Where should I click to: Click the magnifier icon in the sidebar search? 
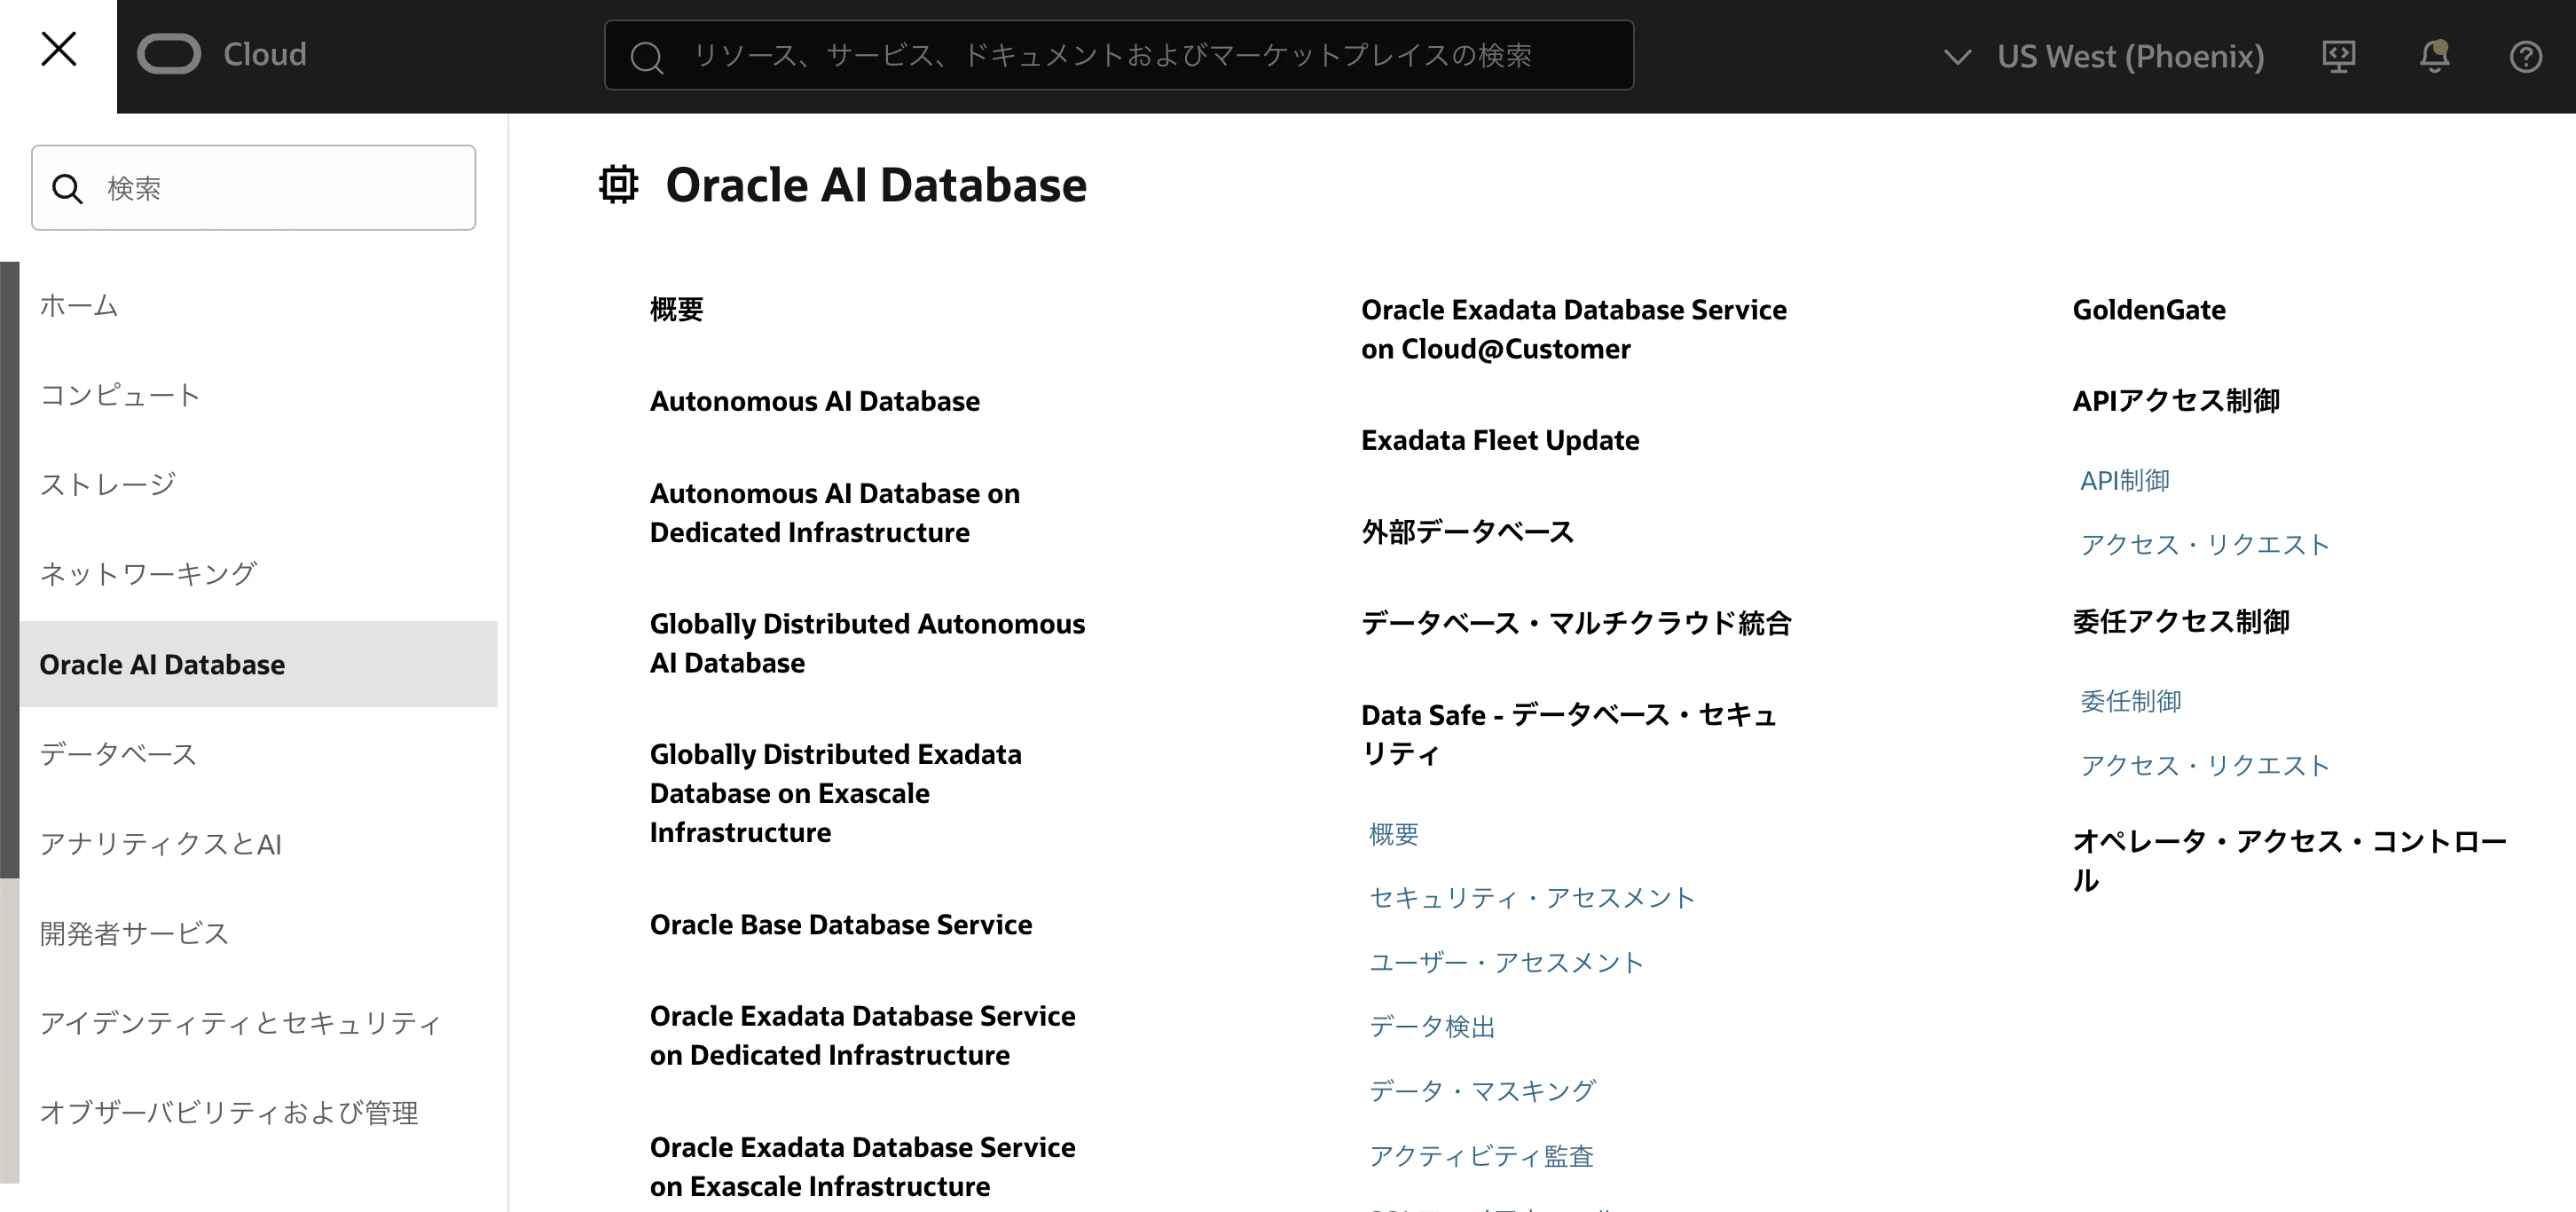click(67, 188)
